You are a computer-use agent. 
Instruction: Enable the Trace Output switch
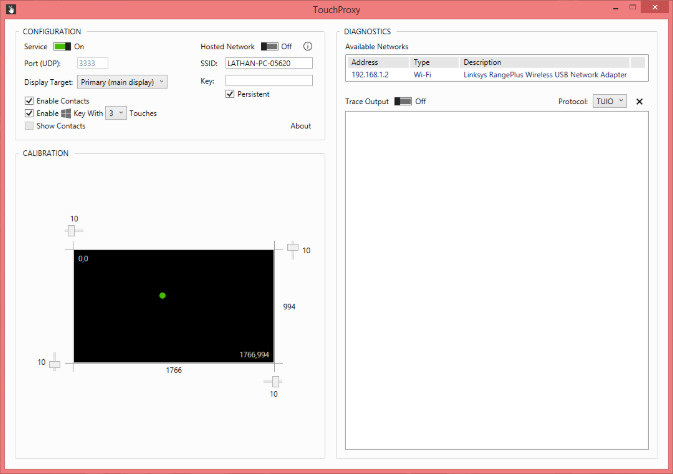click(x=403, y=101)
